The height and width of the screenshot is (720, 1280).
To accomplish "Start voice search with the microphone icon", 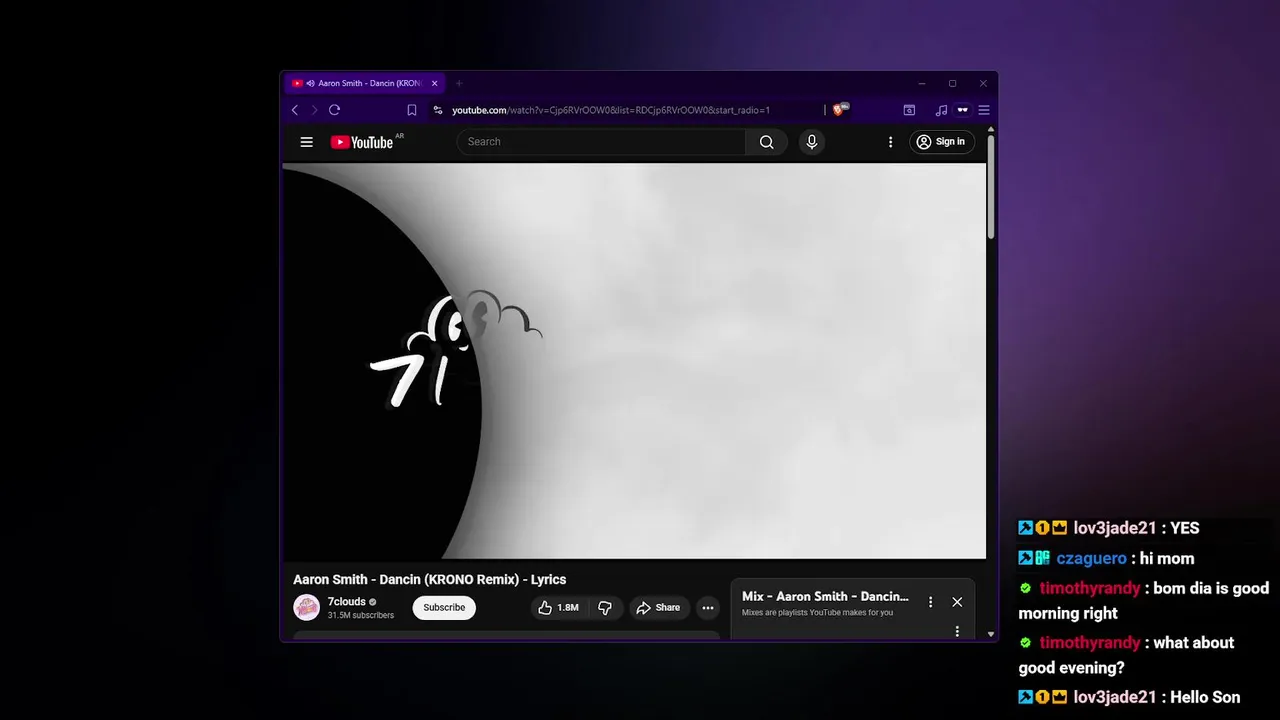I will 812,142.
